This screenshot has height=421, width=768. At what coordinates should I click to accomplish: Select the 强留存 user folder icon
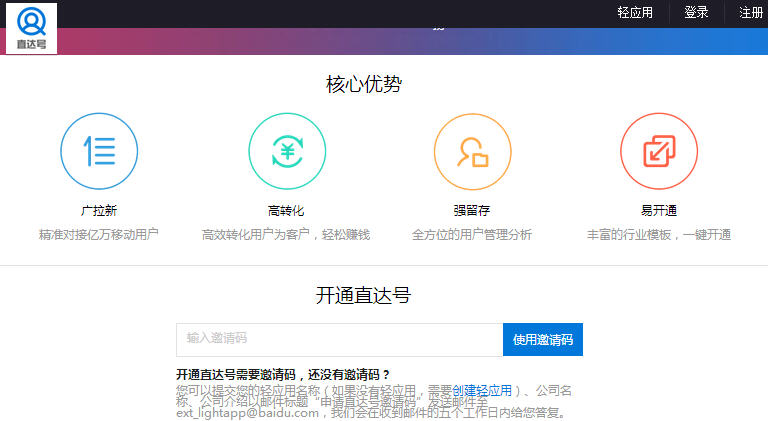(x=473, y=151)
